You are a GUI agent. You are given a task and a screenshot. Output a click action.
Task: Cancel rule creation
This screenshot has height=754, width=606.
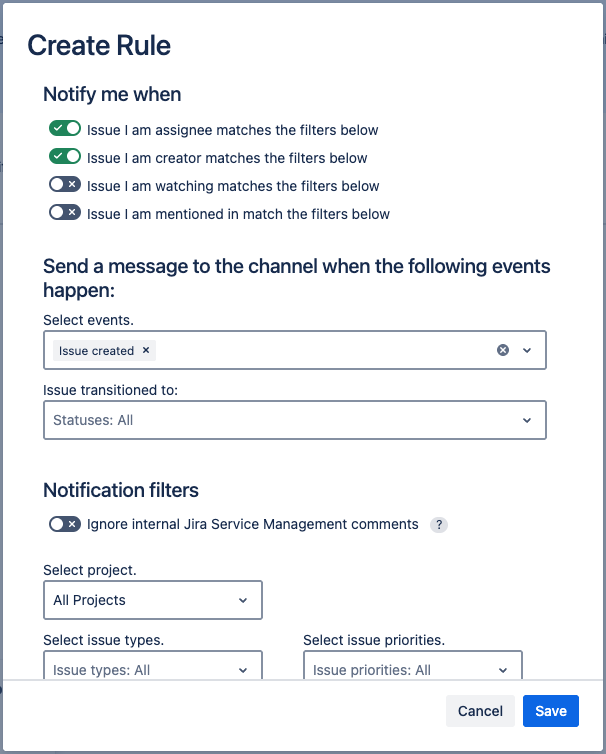point(480,711)
